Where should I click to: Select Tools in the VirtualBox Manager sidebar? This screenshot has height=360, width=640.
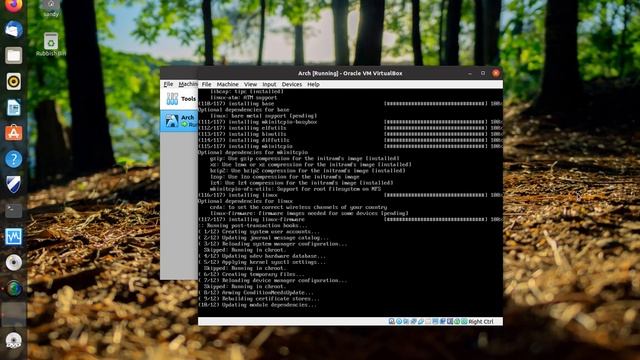pos(179,99)
